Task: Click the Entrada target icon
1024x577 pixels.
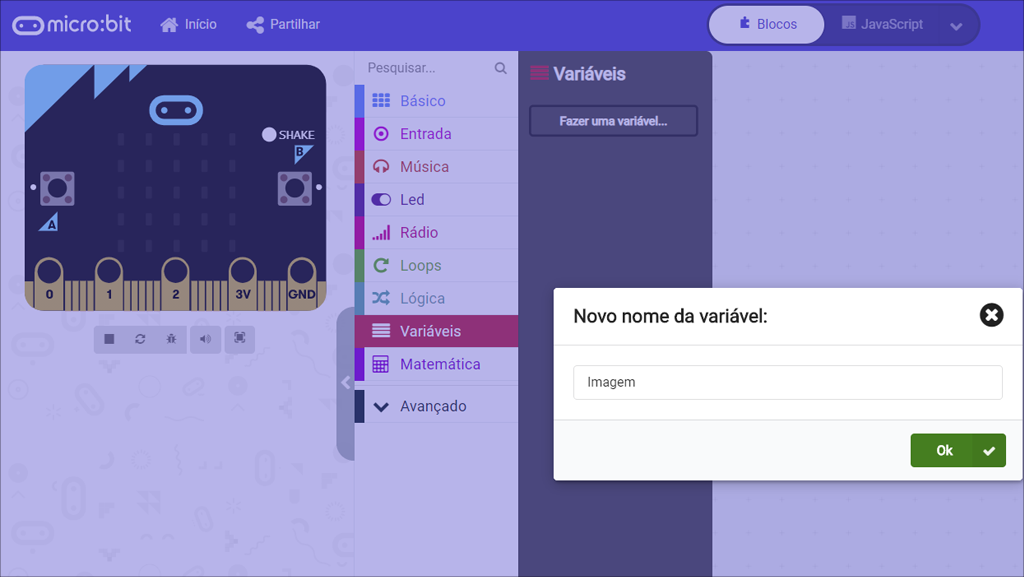Action: (x=381, y=134)
